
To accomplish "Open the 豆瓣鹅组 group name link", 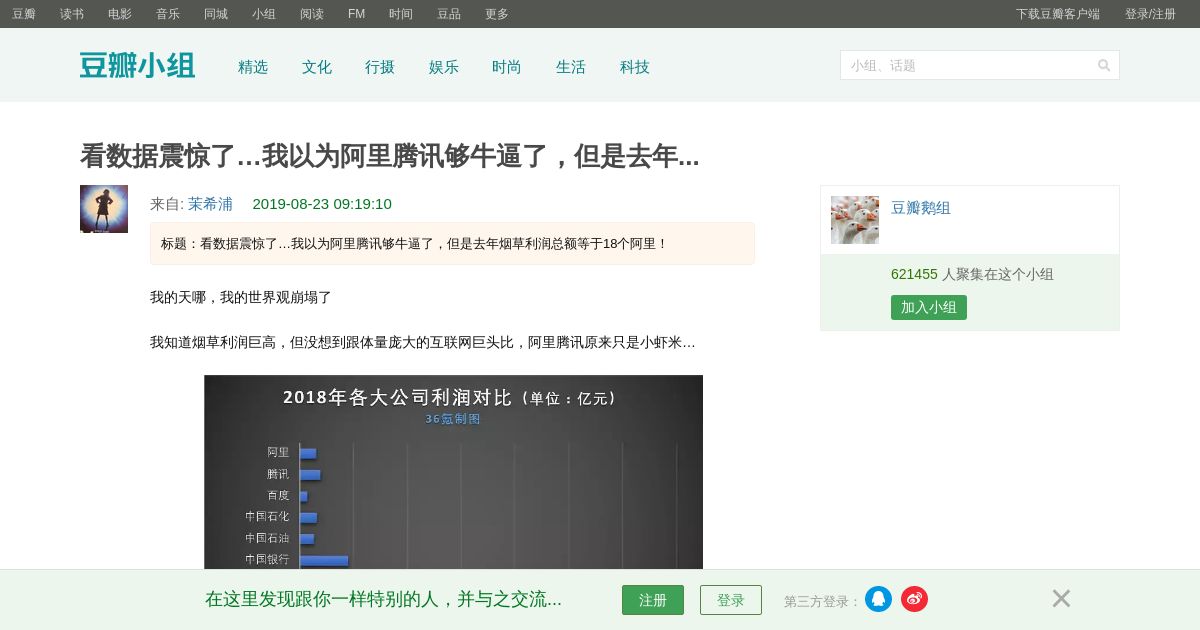I will (x=921, y=208).
